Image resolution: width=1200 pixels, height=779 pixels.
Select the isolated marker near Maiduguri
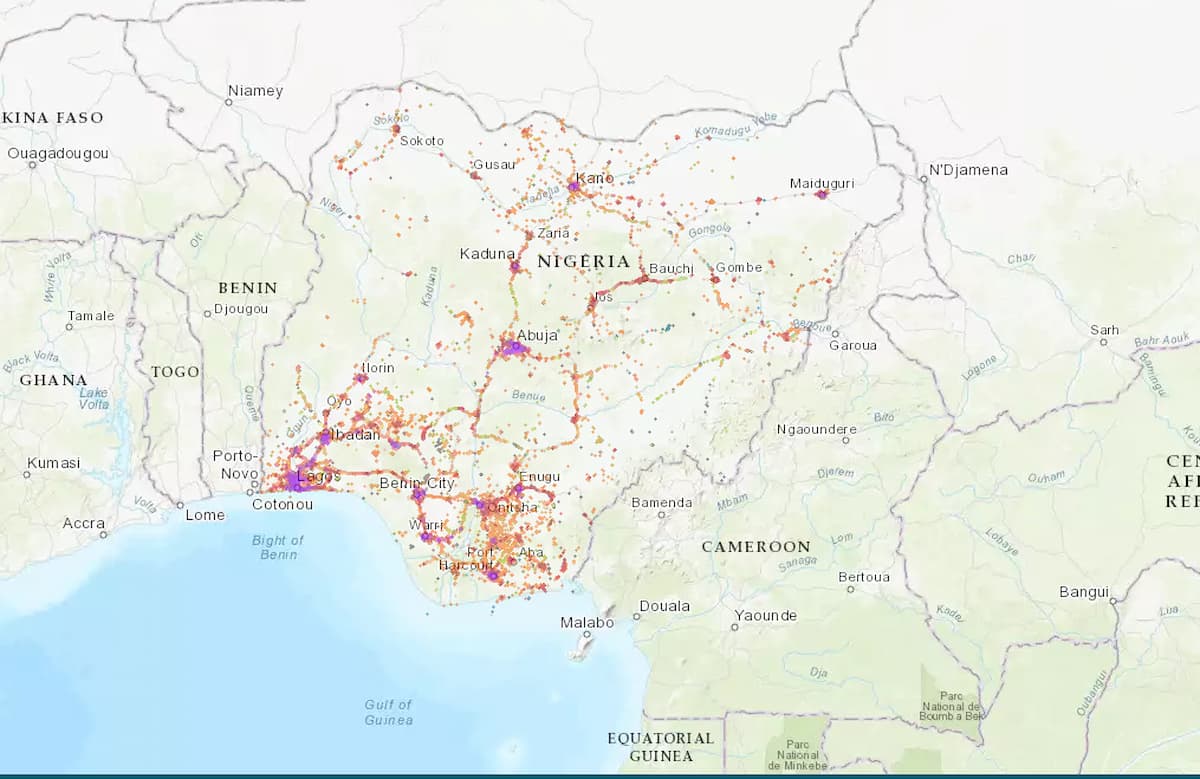click(822, 193)
